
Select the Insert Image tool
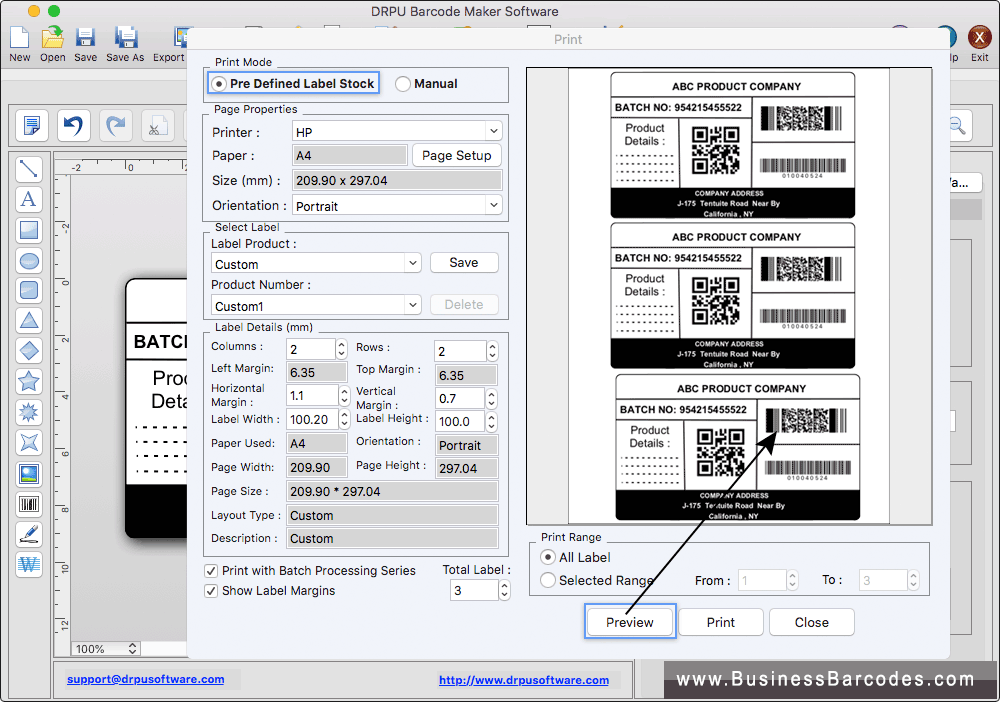pyautogui.click(x=29, y=473)
